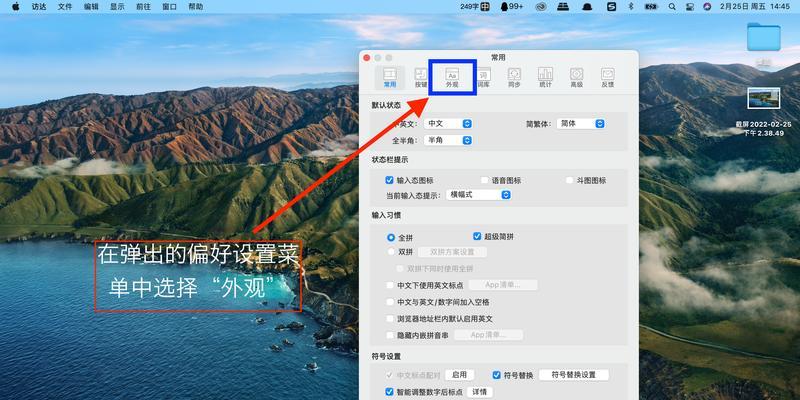Open Control Center in menu bar
Viewport: 800px width, 400px height.
[x=690, y=7]
